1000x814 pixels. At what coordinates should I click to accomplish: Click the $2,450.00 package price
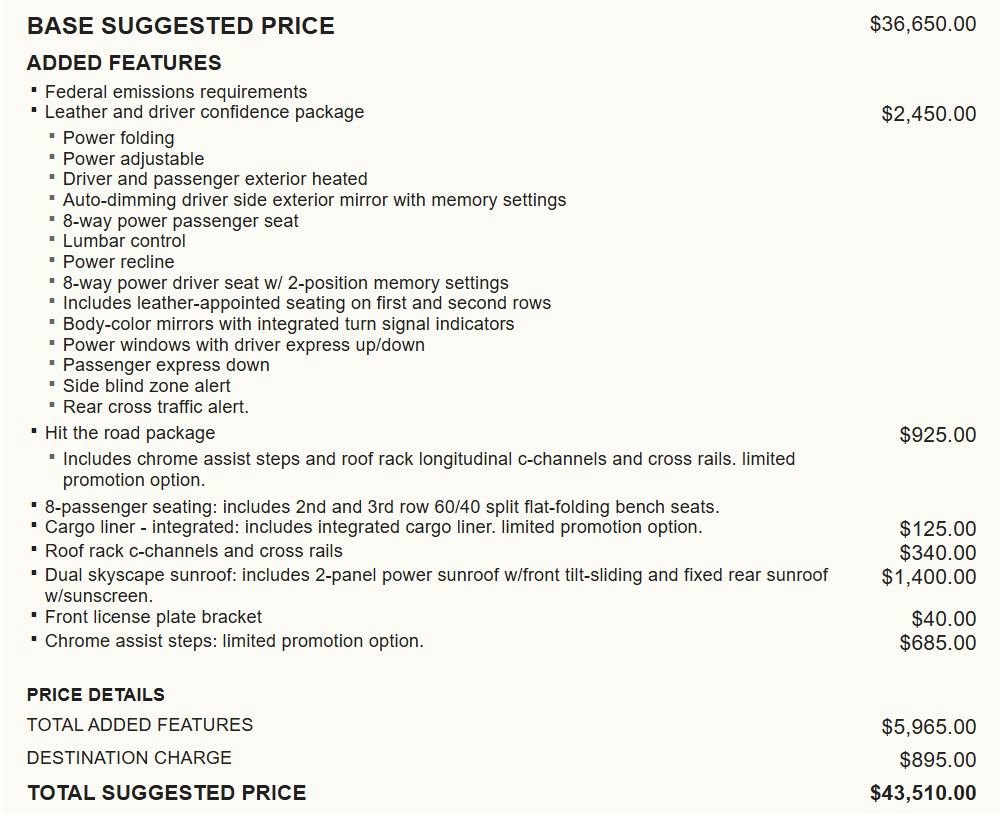coord(929,114)
